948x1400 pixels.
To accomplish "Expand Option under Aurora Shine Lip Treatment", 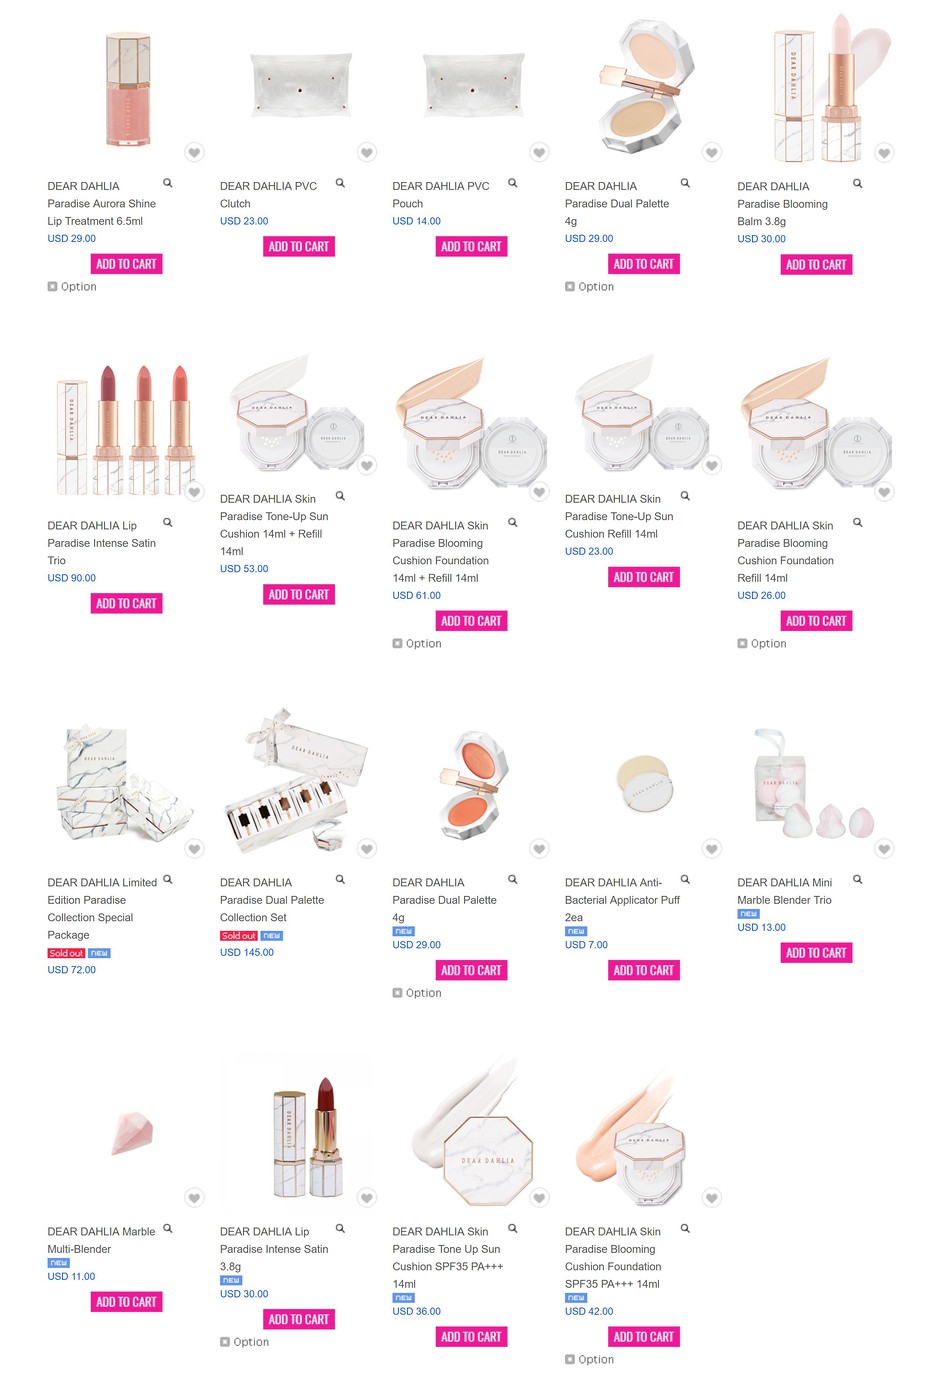I will click(72, 287).
